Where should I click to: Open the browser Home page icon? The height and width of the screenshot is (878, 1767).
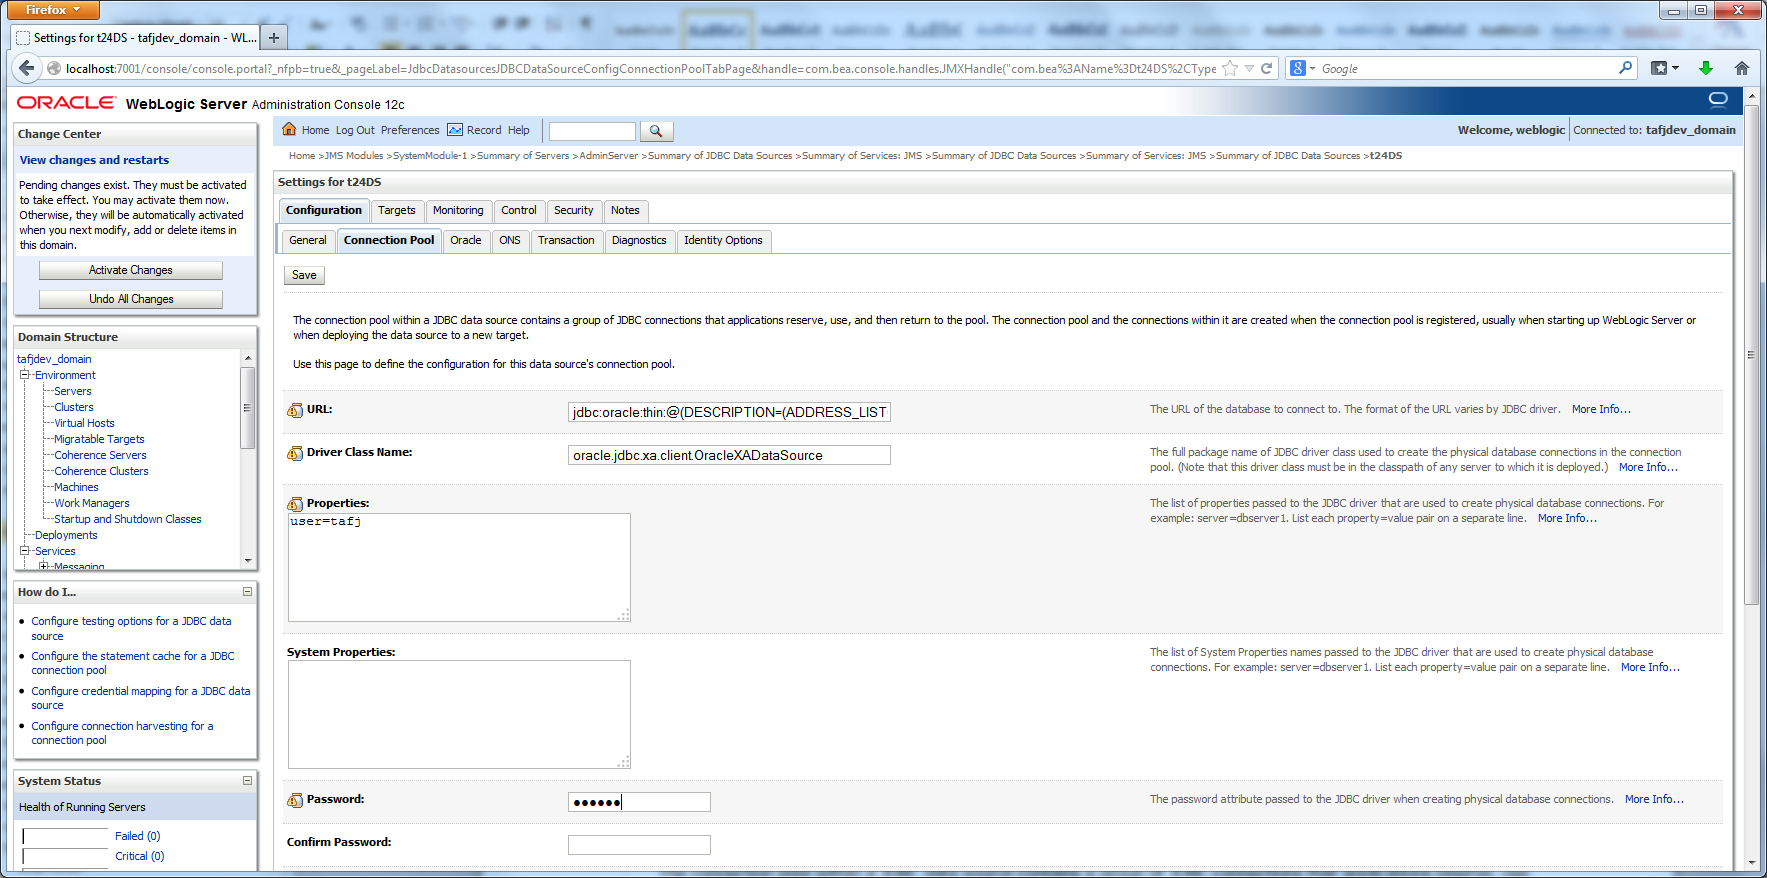(x=1742, y=68)
